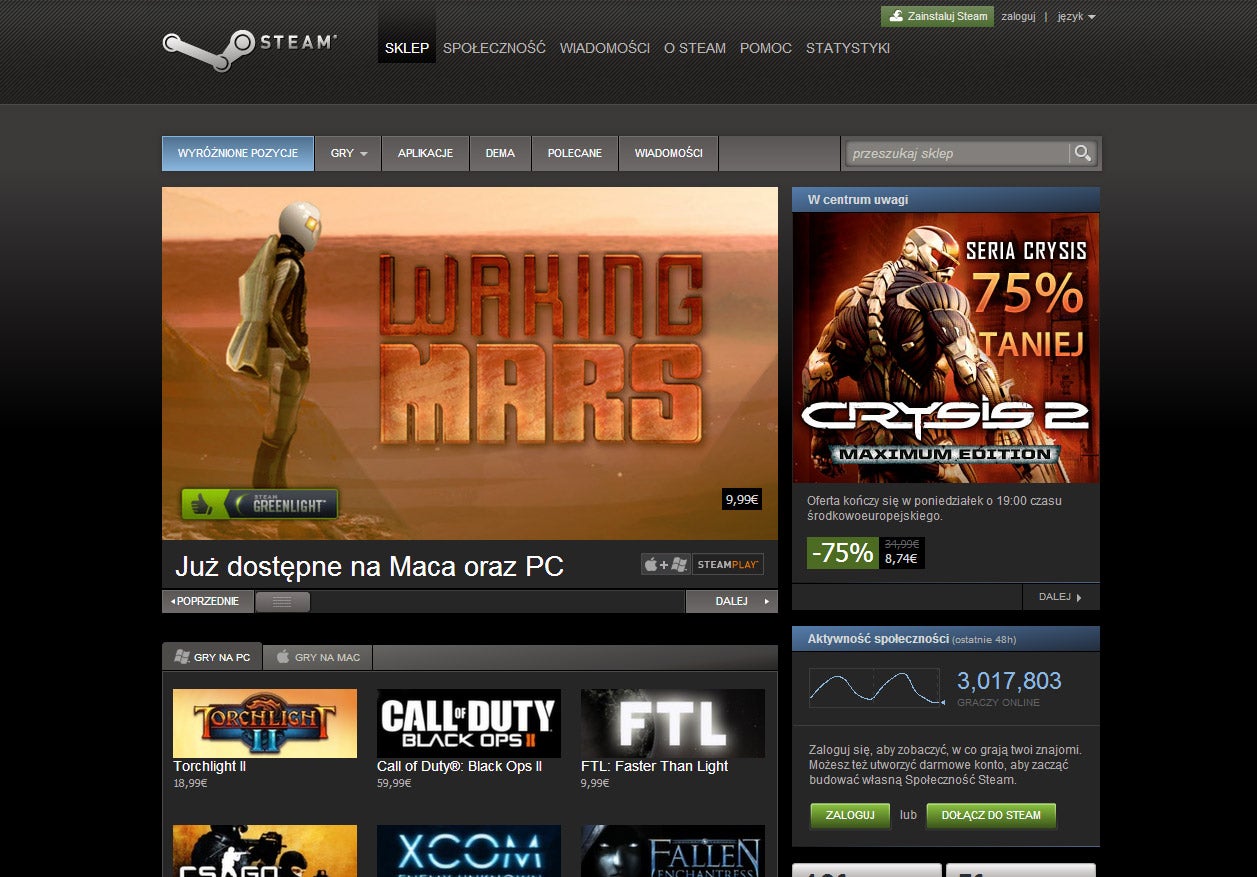
Task: Click the Waking Mars featured banner
Action: coord(470,363)
